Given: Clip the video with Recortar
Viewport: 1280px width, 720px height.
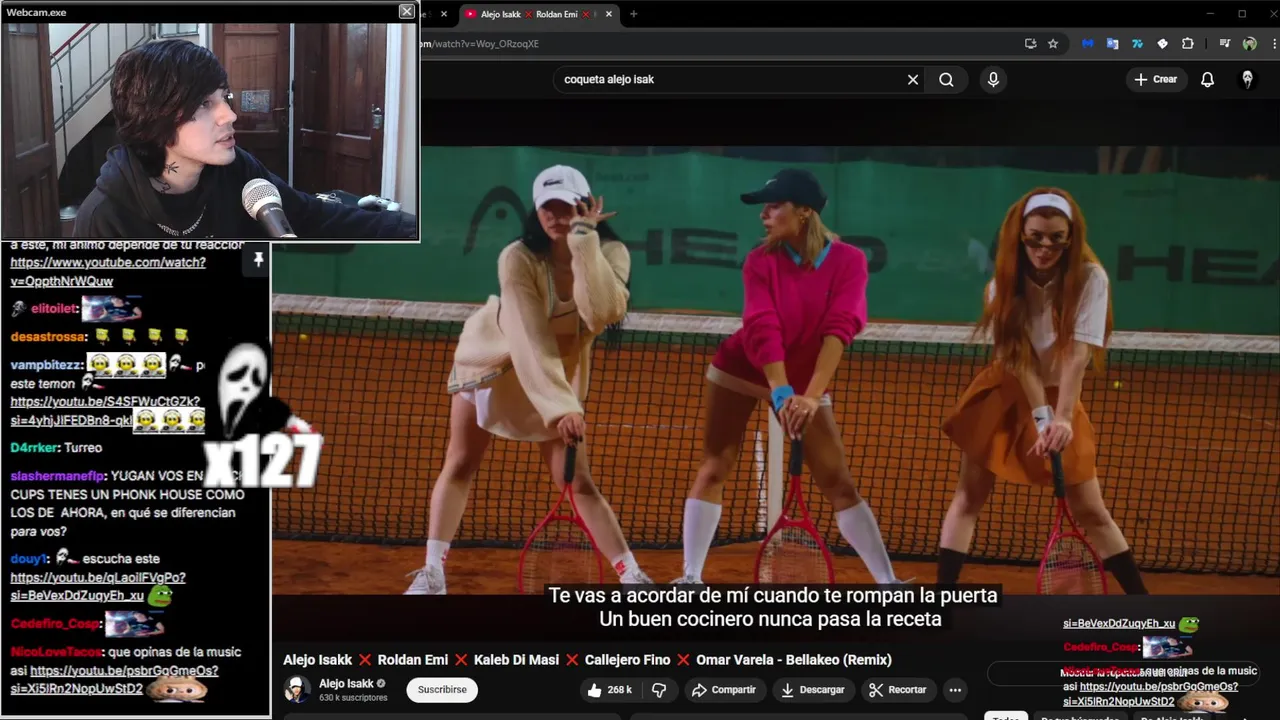Looking at the screenshot, I should pos(898,690).
